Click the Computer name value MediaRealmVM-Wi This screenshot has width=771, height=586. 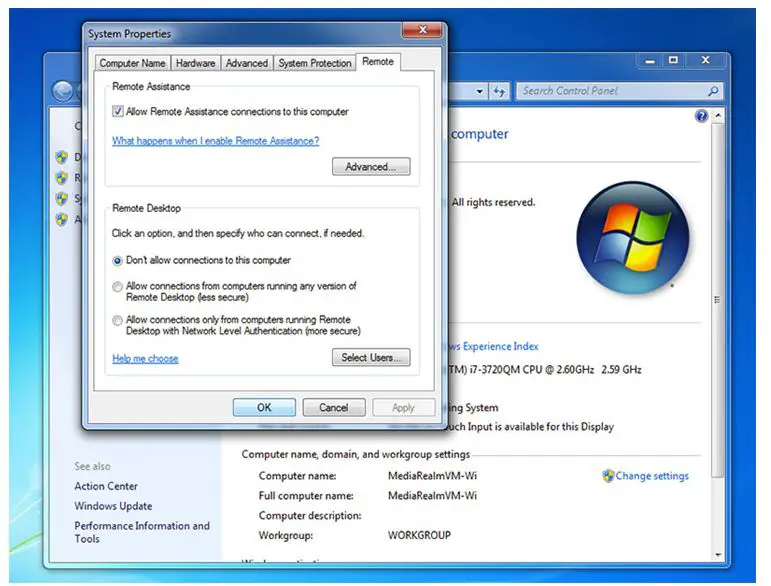click(x=432, y=476)
